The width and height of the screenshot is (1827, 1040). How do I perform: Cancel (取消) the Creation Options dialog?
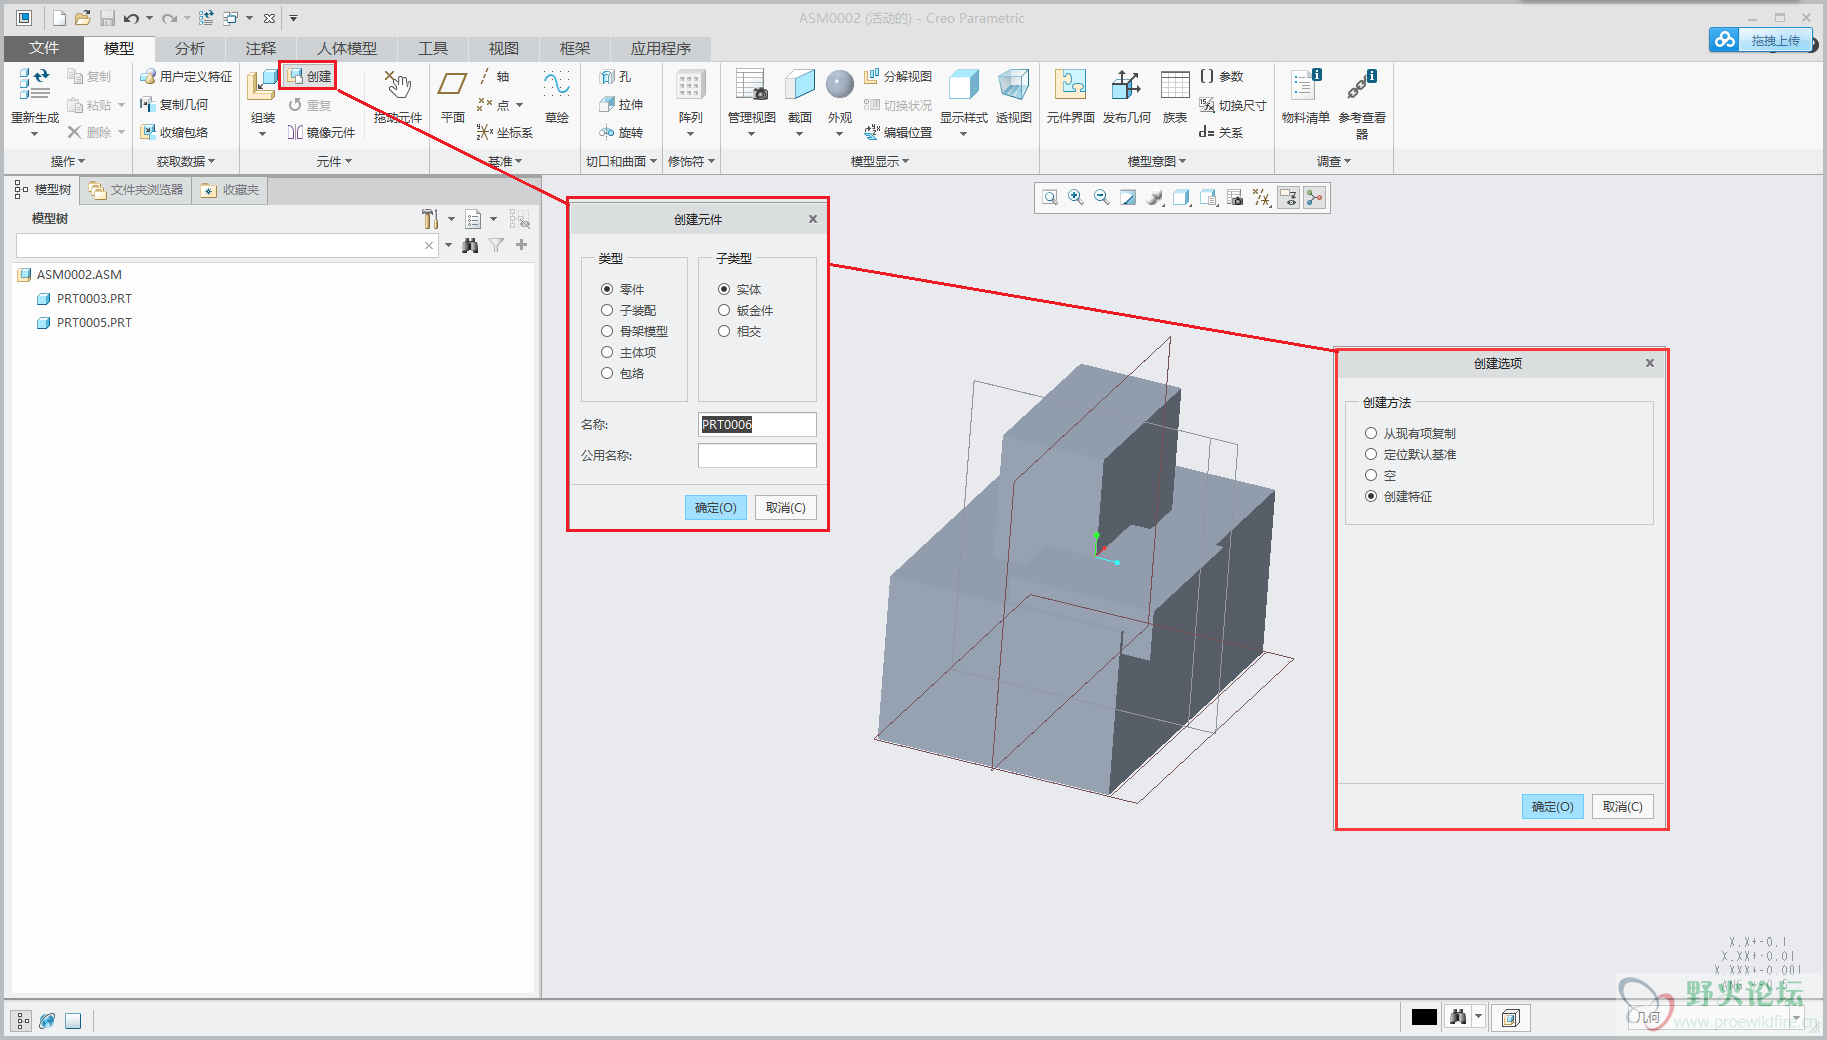pyautogui.click(x=1623, y=807)
